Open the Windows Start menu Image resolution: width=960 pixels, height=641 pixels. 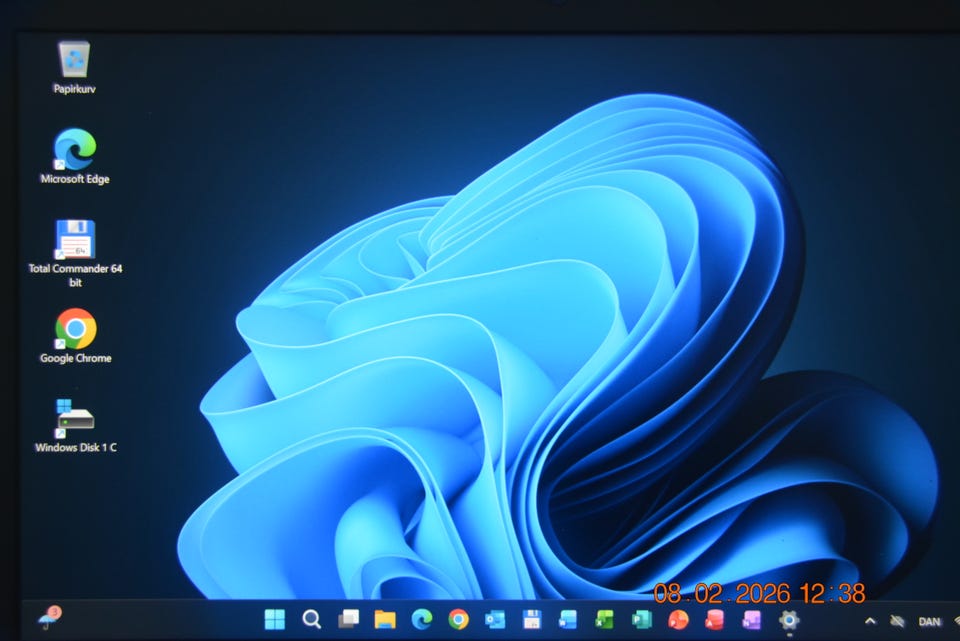[274, 620]
